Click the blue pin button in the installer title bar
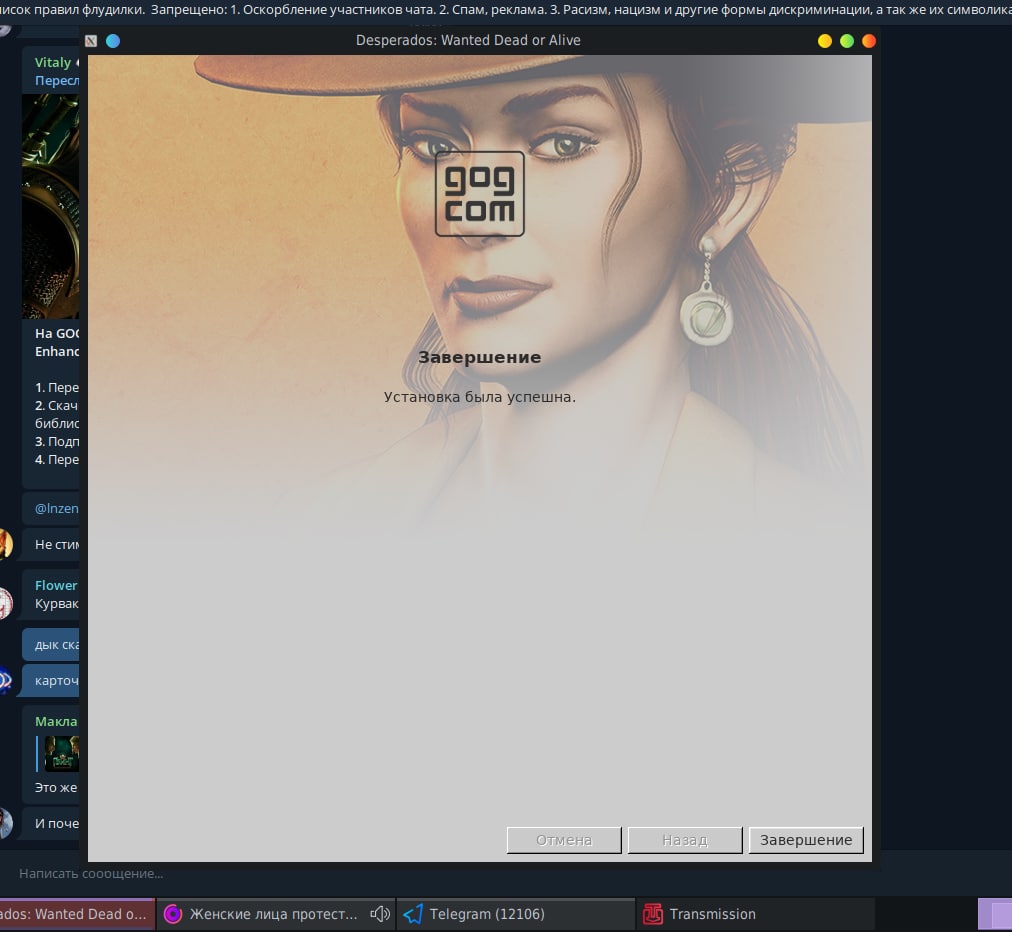The image size is (1012, 932). coord(113,41)
